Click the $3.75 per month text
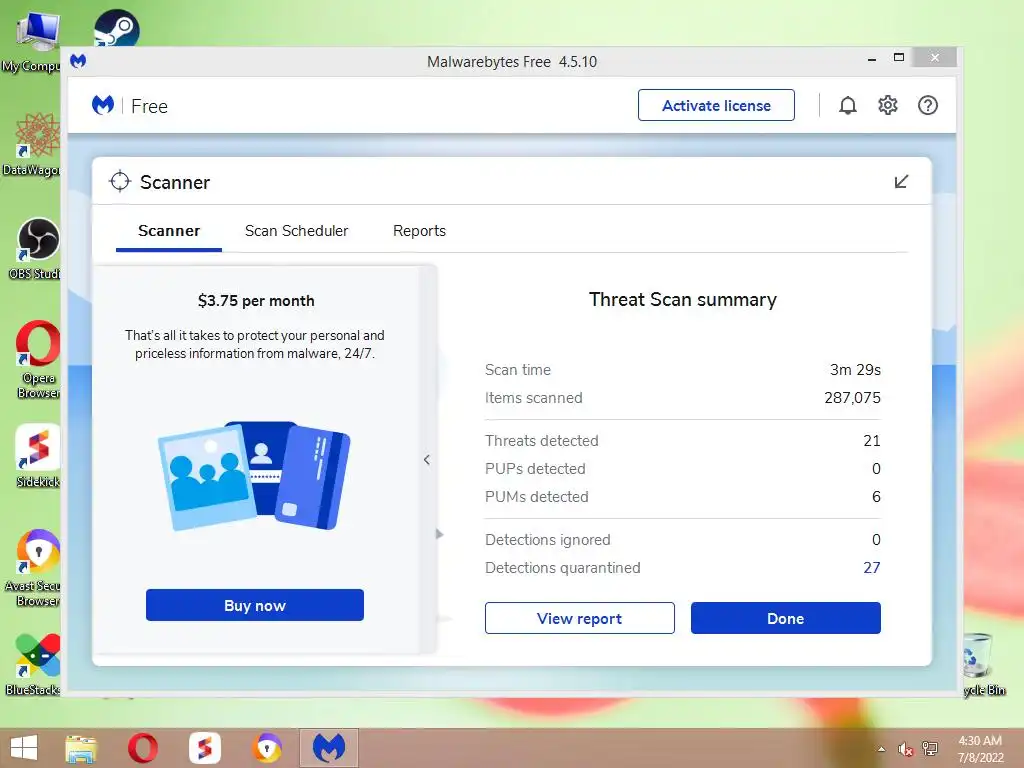This screenshot has height=768, width=1024. pyautogui.click(x=256, y=300)
